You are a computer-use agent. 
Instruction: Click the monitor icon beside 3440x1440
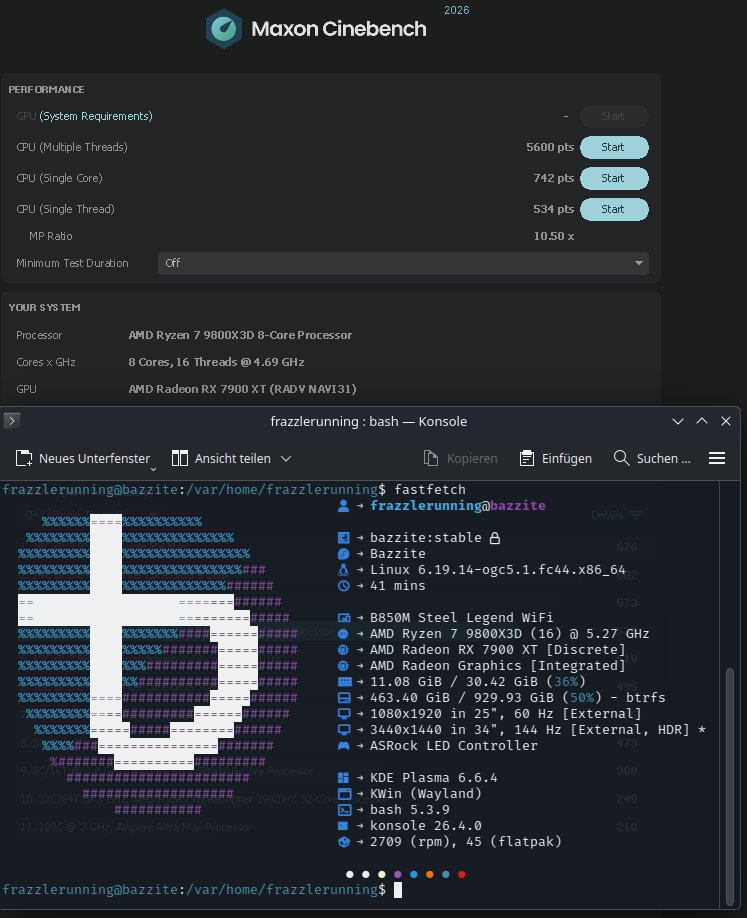pyautogui.click(x=344, y=730)
